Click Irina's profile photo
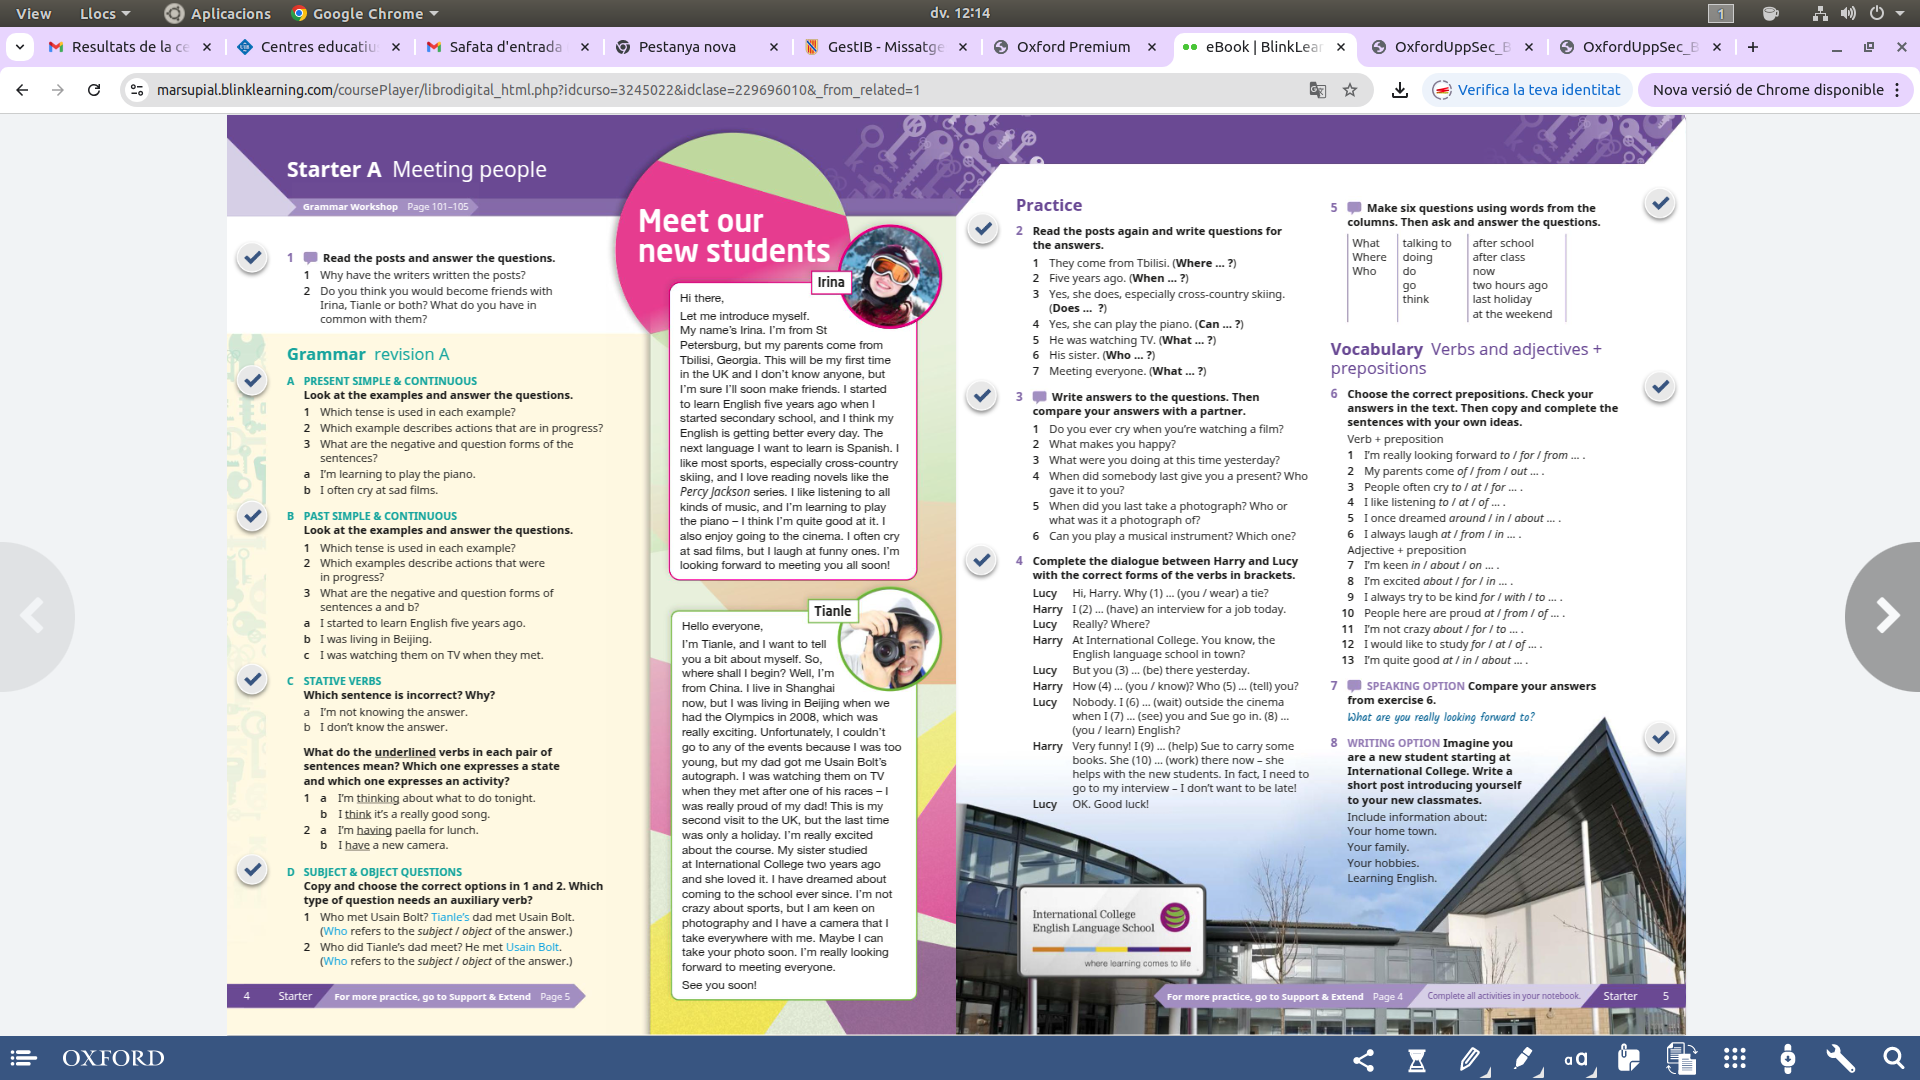This screenshot has height=1080, width=1920. click(890, 276)
